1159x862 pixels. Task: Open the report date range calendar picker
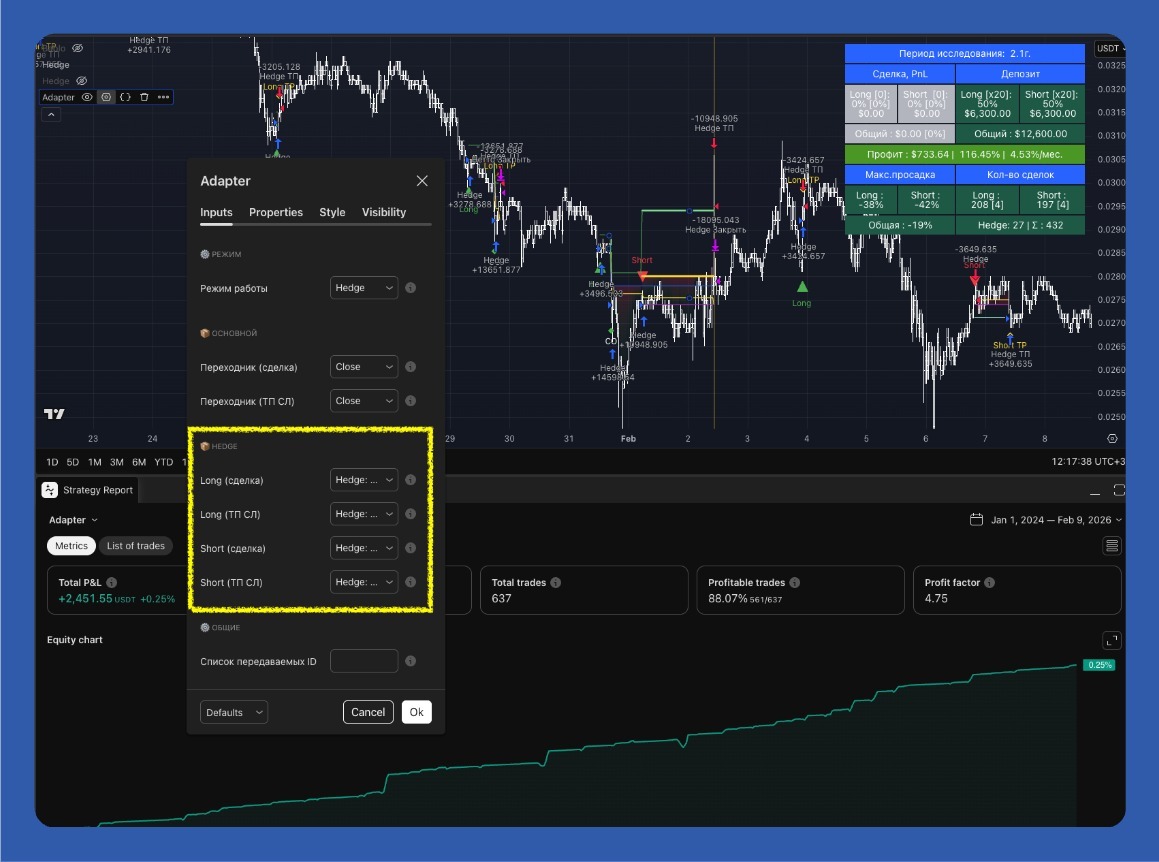[x=1046, y=520]
